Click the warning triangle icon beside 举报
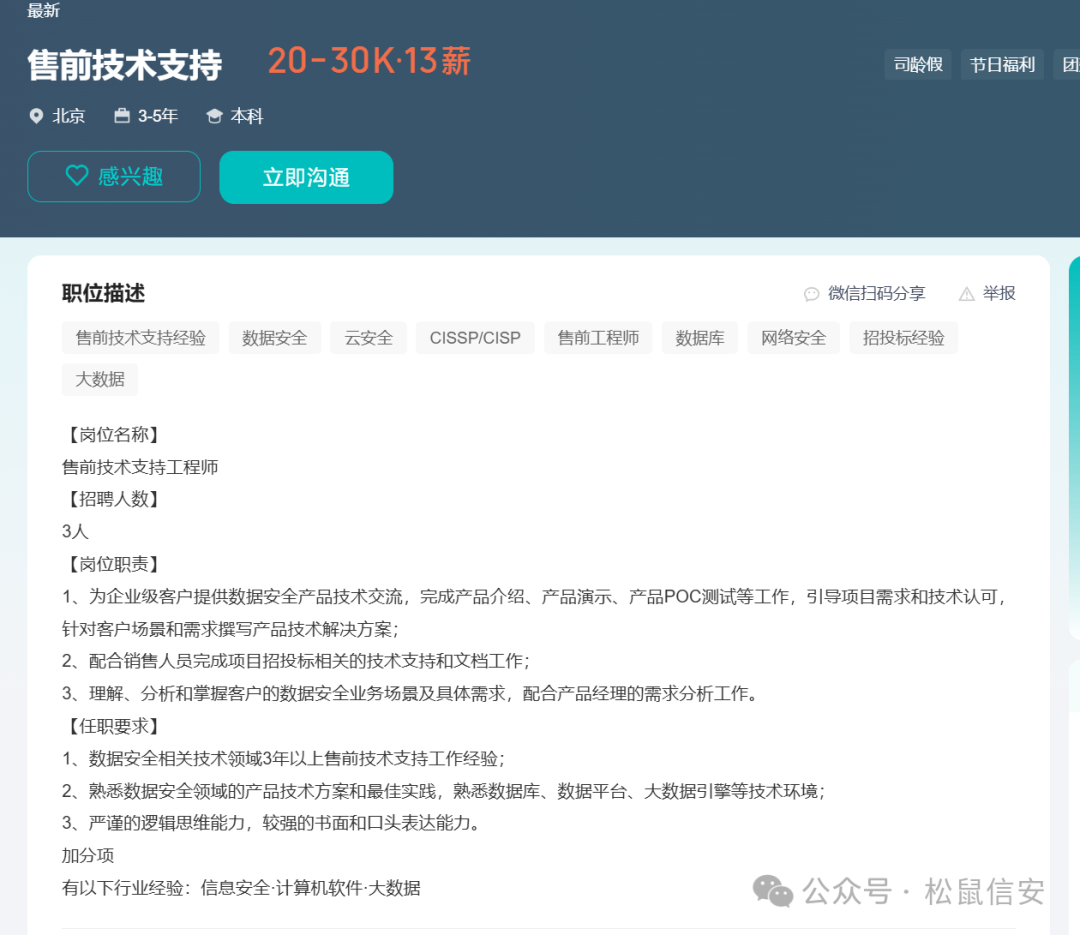This screenshot has height=935, width=1080. click(x=966, y=293)
